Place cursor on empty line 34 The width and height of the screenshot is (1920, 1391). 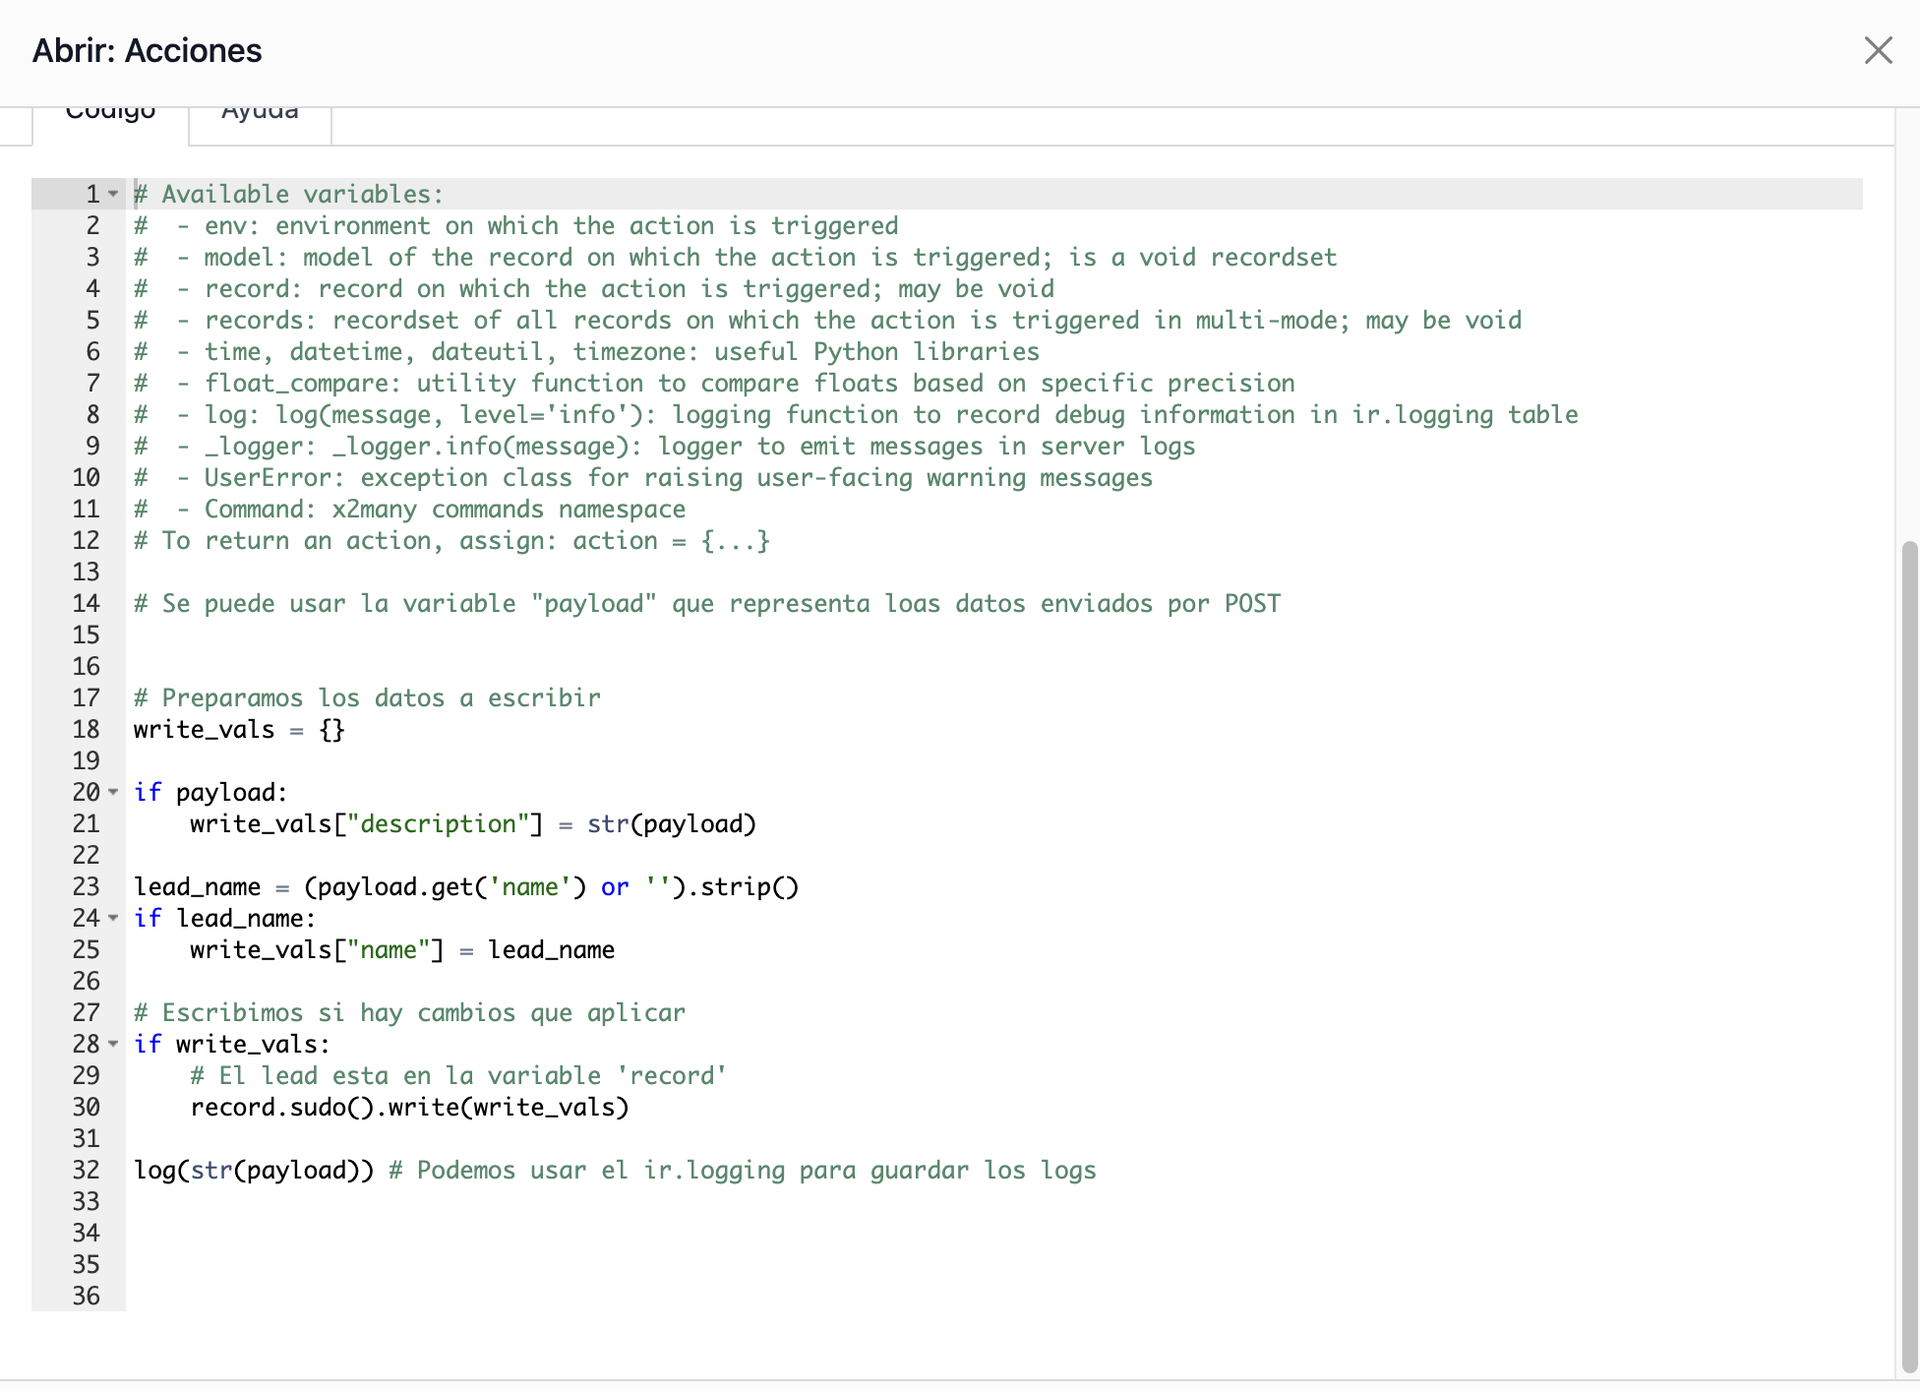600,1233
